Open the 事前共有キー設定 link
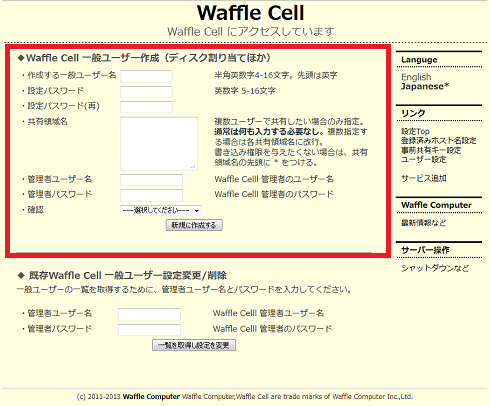 tap(431, 150)
